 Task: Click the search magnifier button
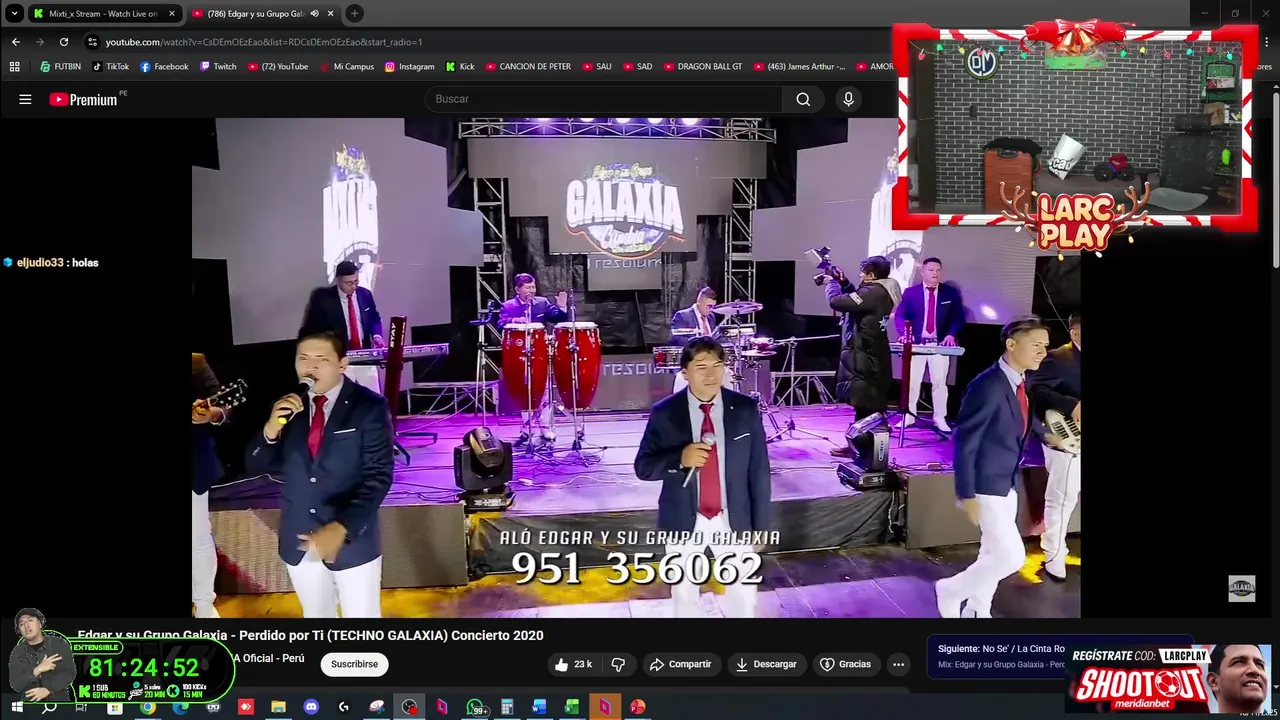[x=803, y=99]
